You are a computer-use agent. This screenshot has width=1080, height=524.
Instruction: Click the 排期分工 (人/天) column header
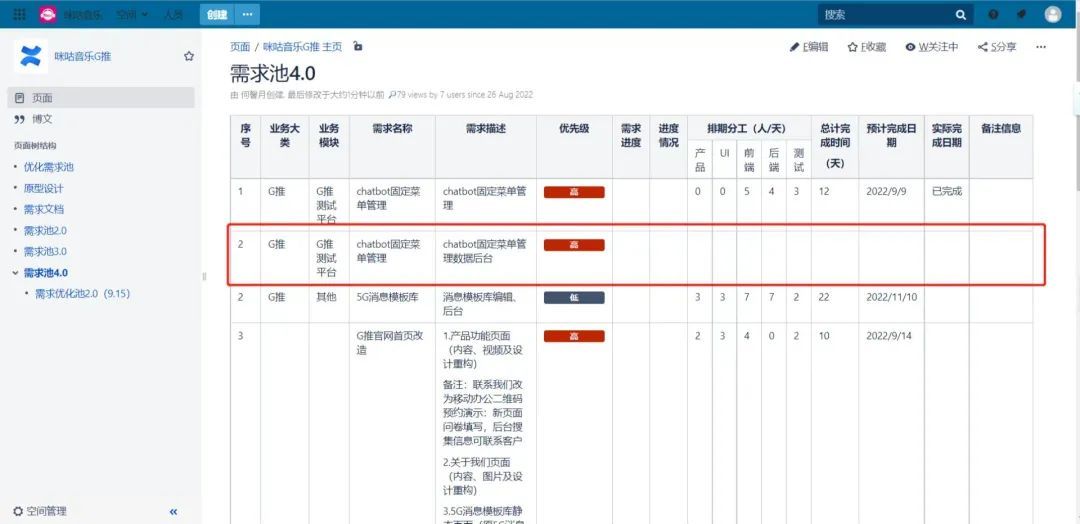click(x=749, y=128)
